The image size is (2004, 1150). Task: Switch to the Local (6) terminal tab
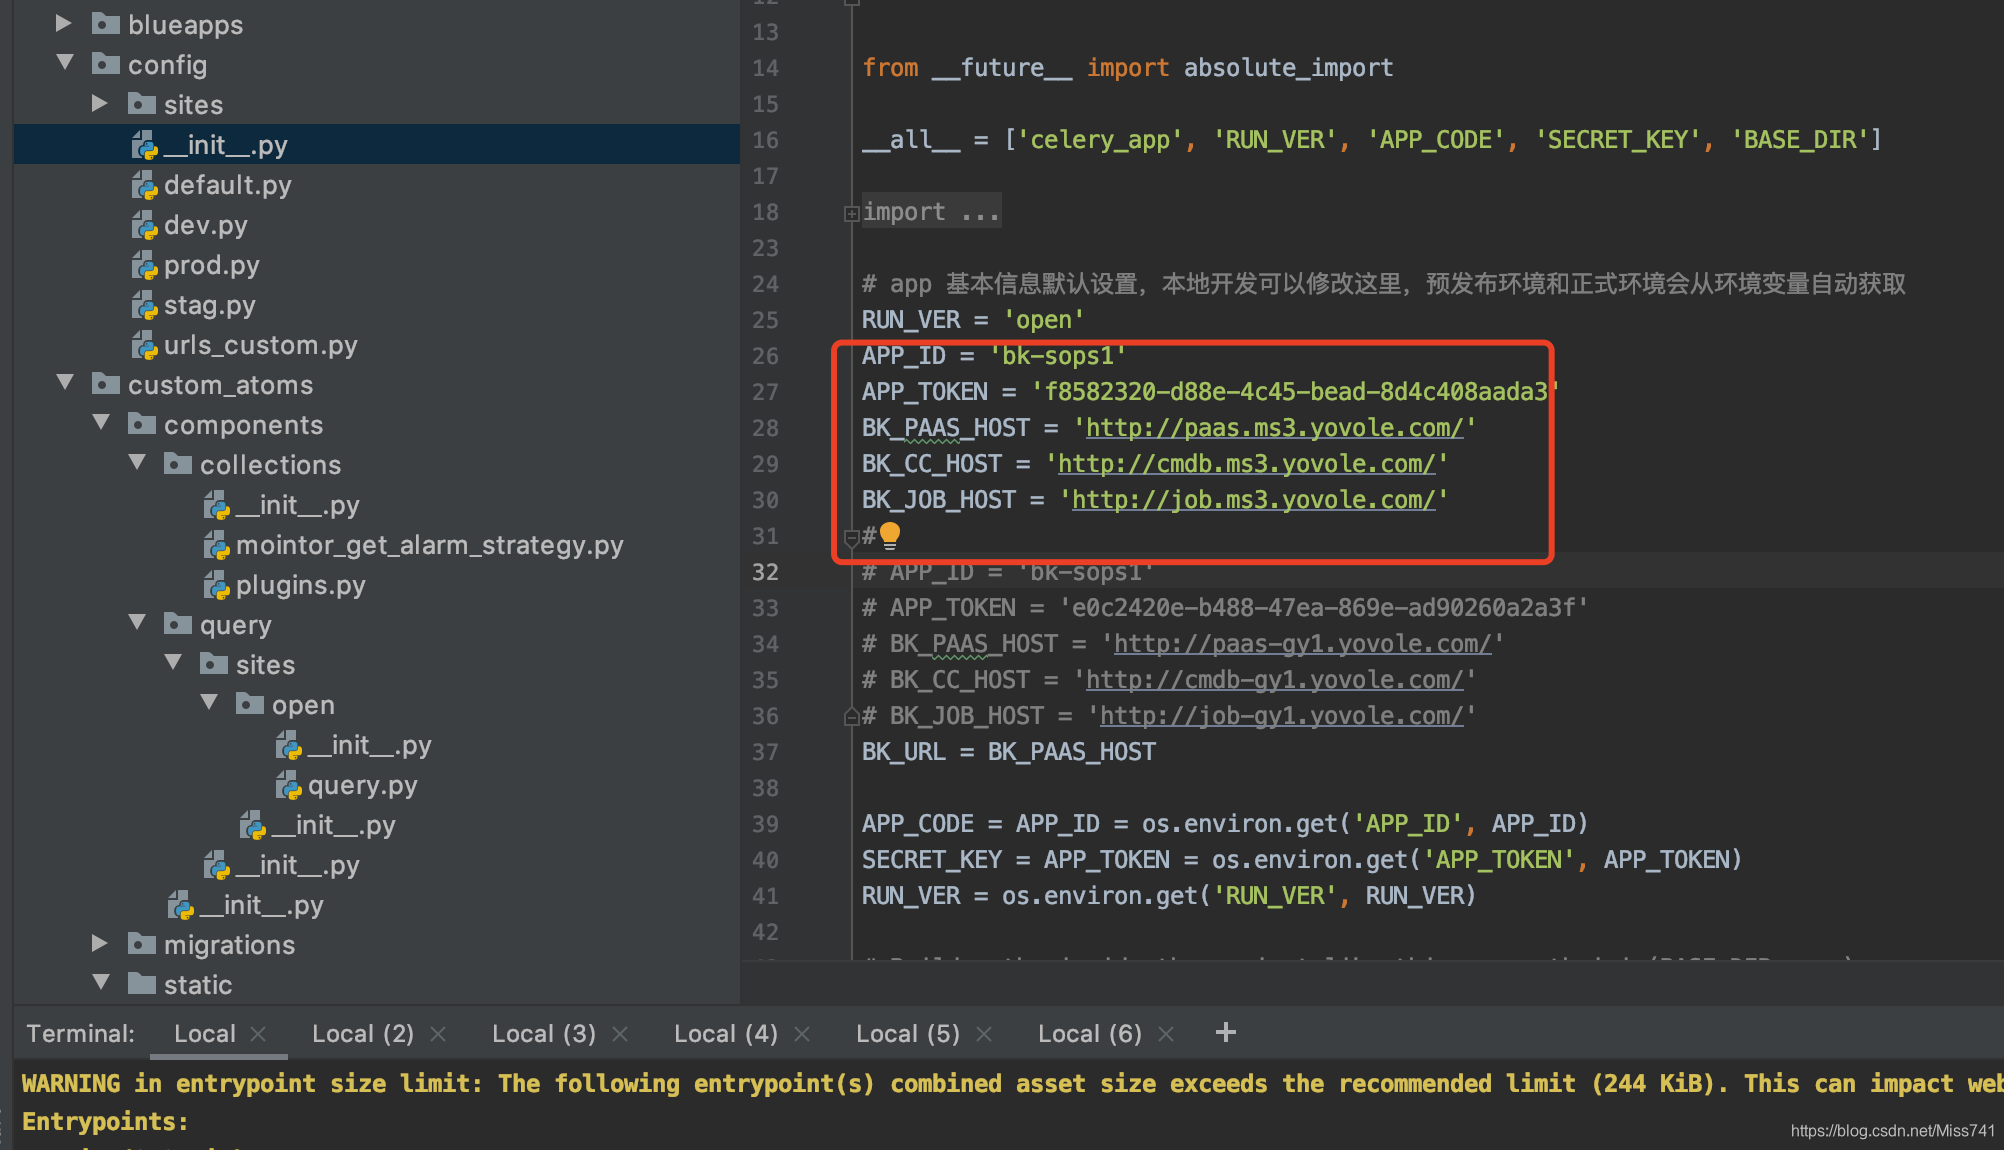[x=1090, y=1034]
